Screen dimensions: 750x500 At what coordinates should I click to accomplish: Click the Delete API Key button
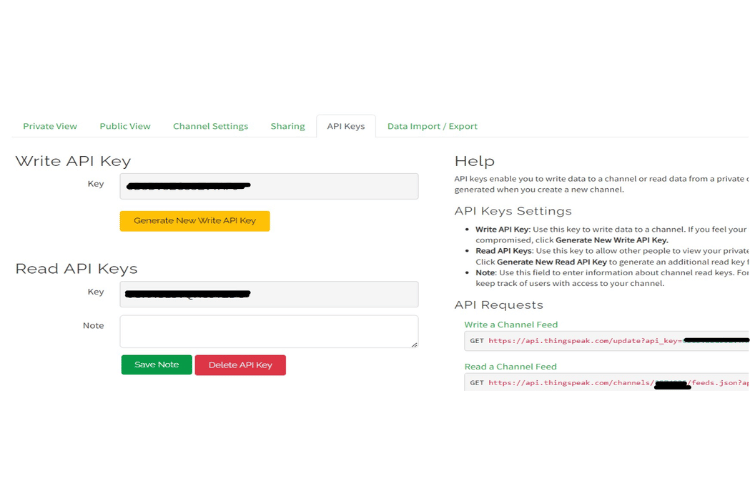pyautogui.click(x=240, y=365)
